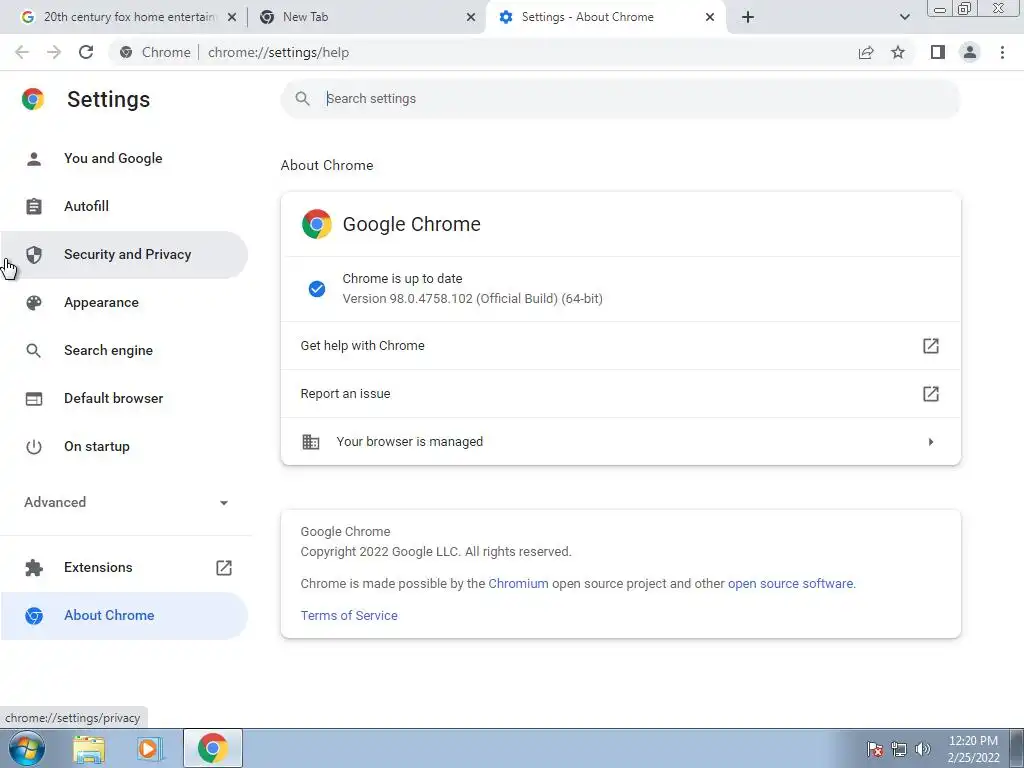Focus the Search settings field
This screenshot has width=1024, height=768.
[x=620, y=99]
